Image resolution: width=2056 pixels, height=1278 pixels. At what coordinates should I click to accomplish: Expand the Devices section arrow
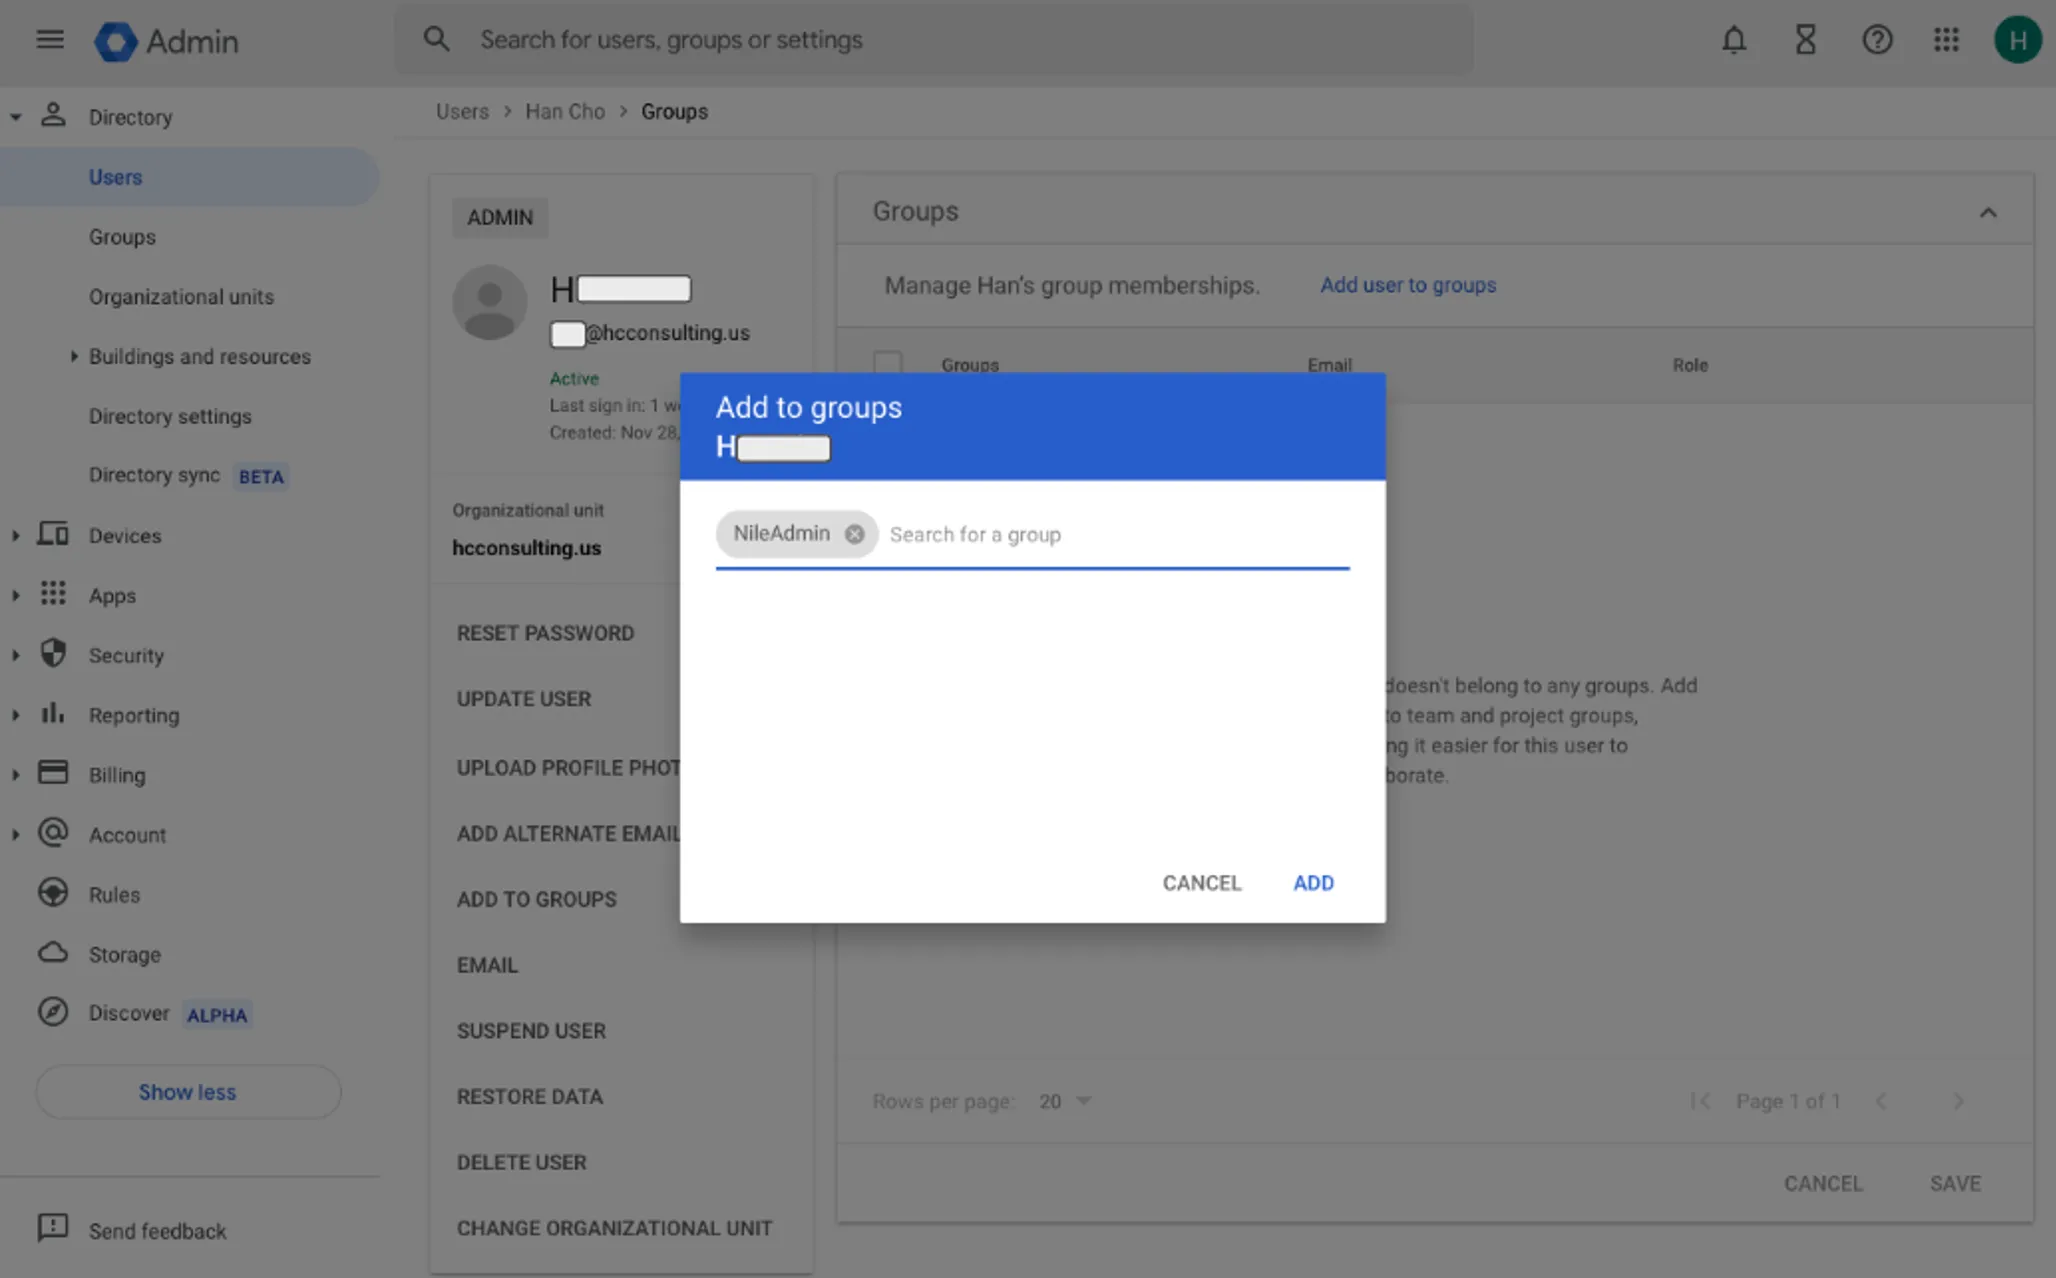[16, 536]
